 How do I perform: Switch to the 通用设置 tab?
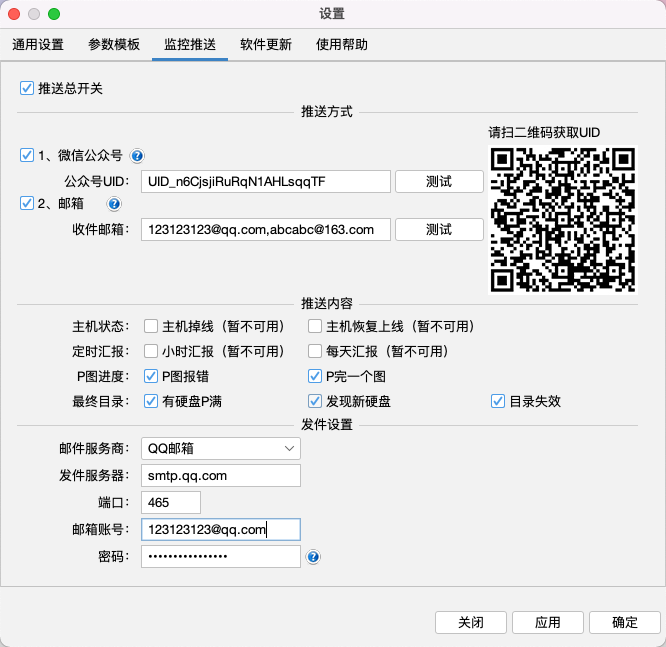38,45
